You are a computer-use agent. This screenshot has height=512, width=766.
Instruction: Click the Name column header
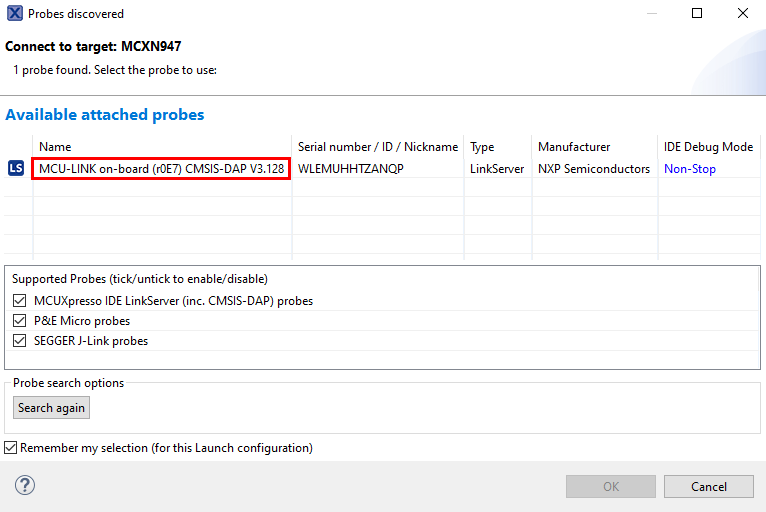[x=56, y=147]
